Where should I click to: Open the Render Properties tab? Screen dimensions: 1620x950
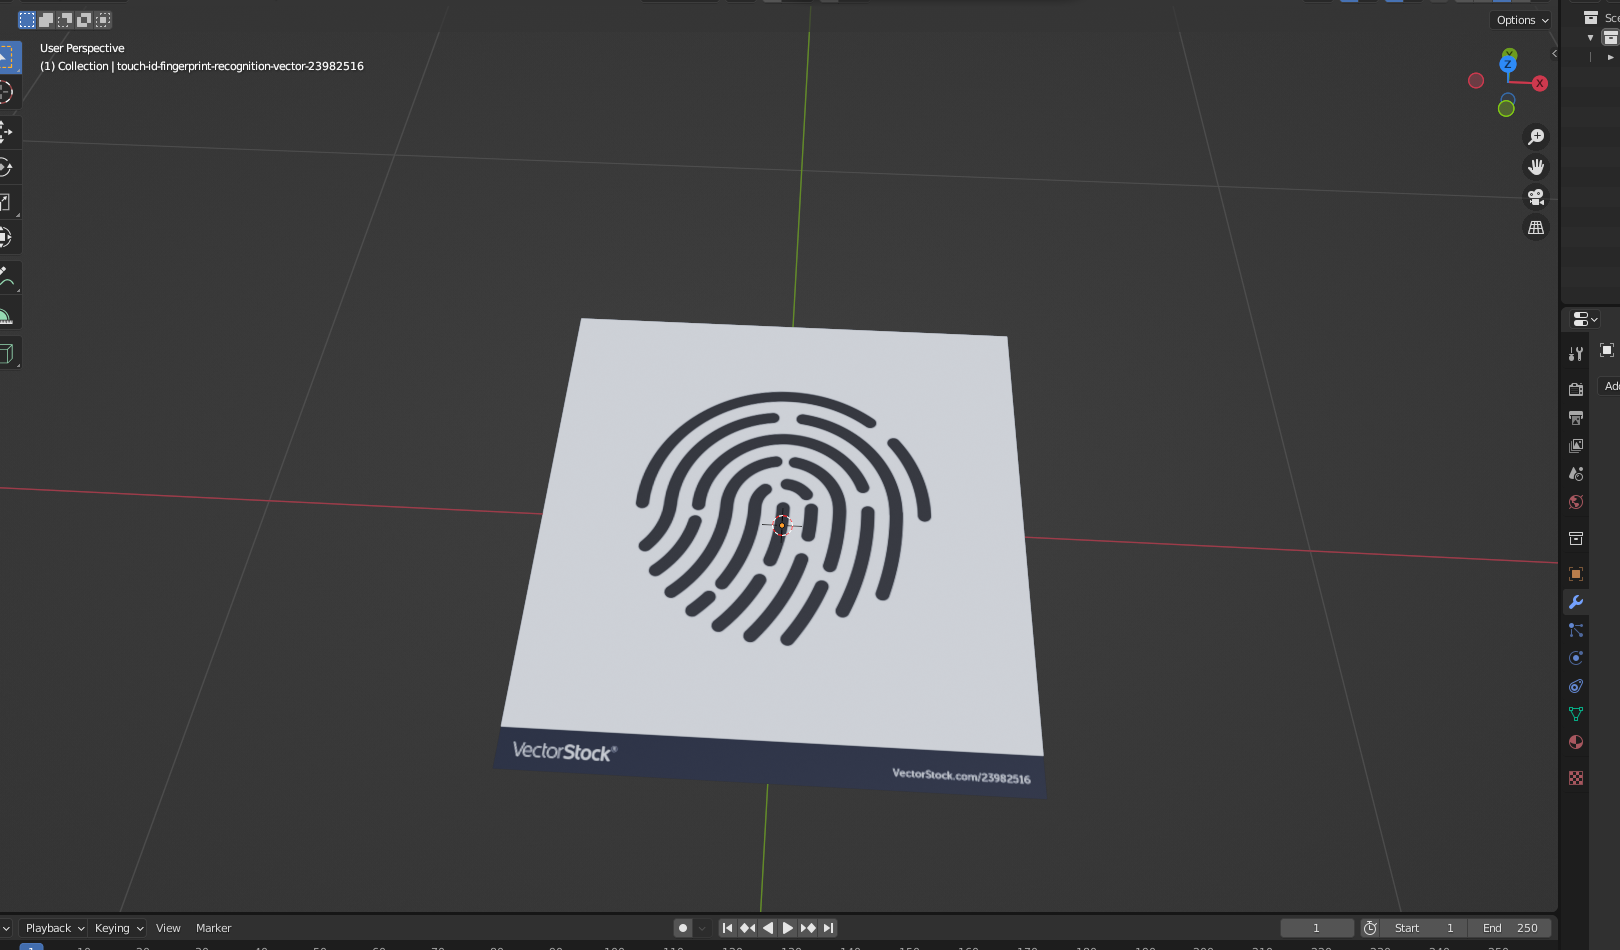(x=1576, y=388)
